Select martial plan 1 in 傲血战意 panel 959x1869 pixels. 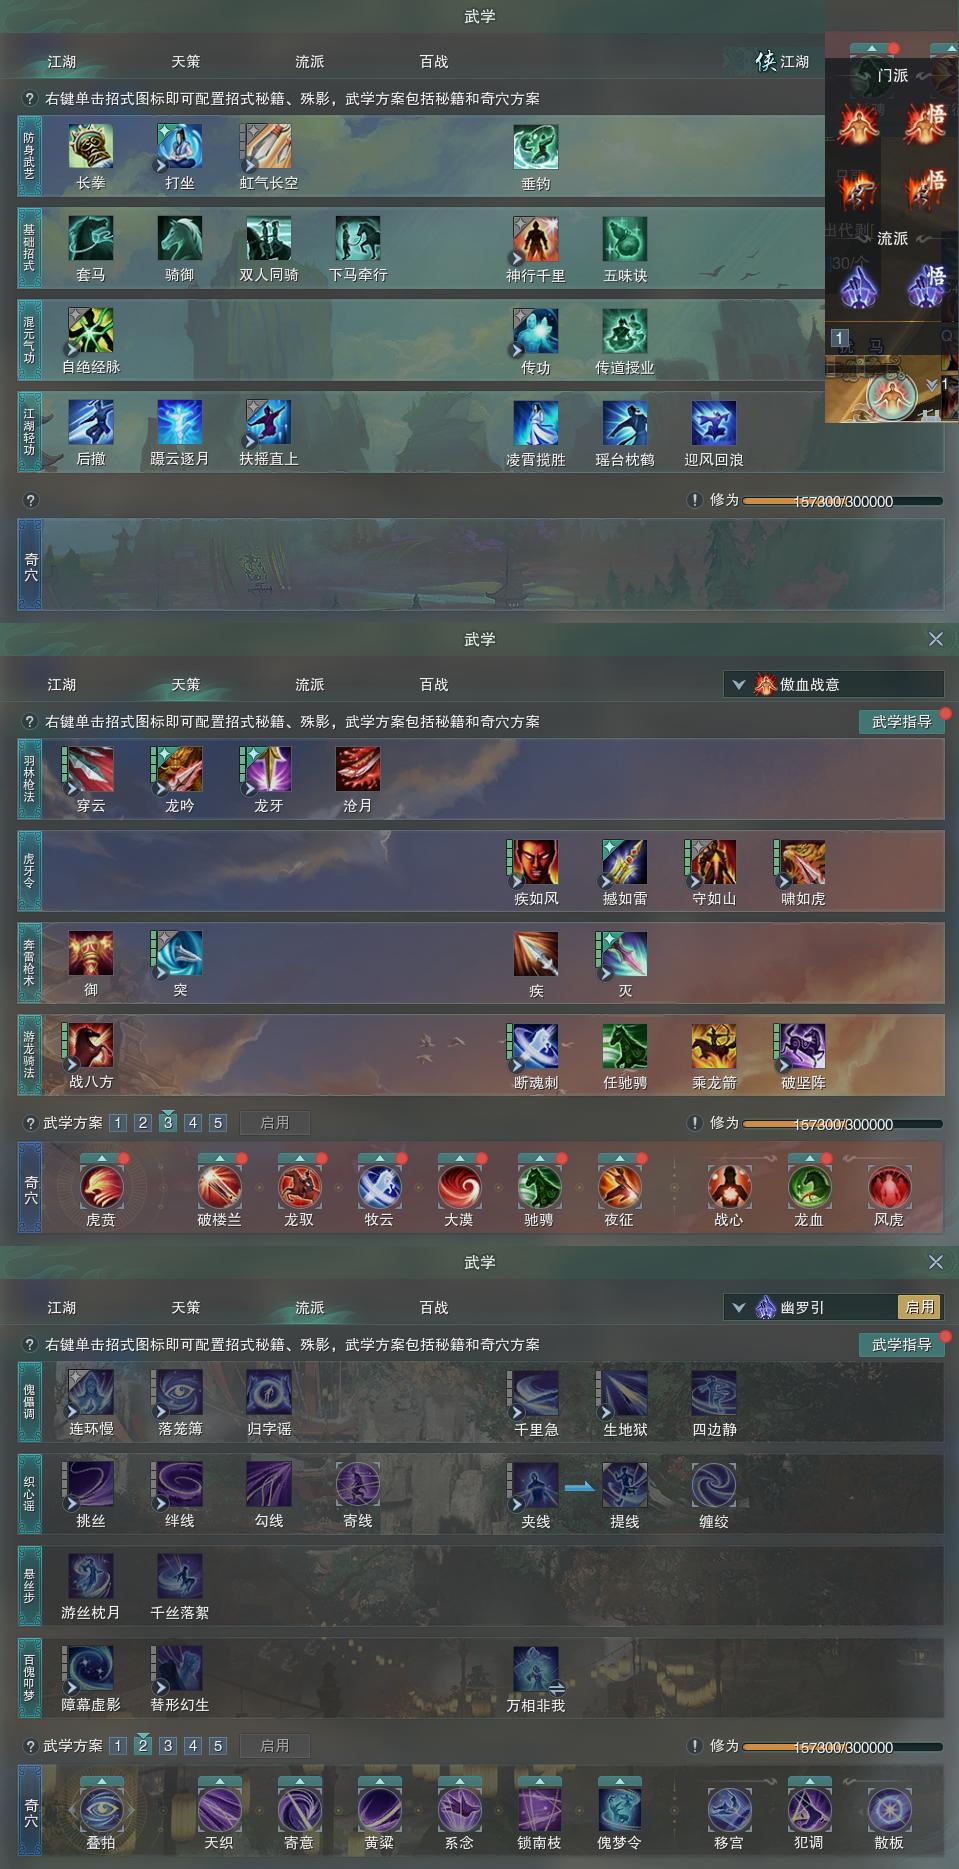[x=118, y=1123]
